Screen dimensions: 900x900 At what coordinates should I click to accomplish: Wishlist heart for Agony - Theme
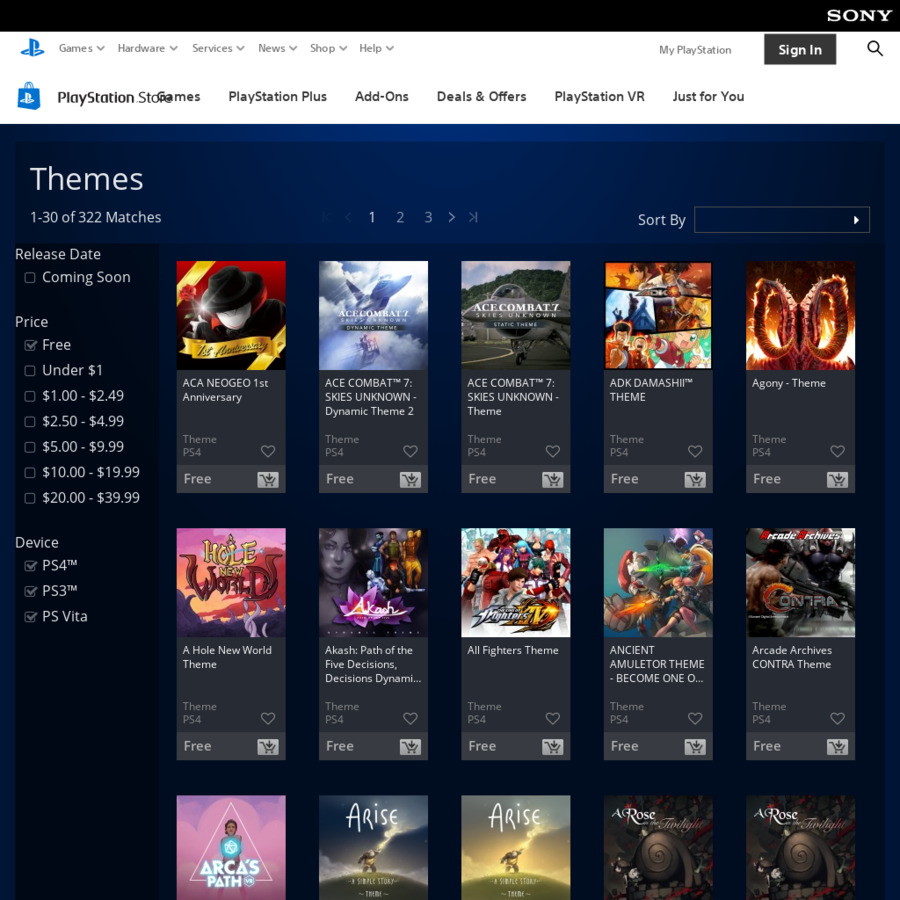click(x=837, y=452)
